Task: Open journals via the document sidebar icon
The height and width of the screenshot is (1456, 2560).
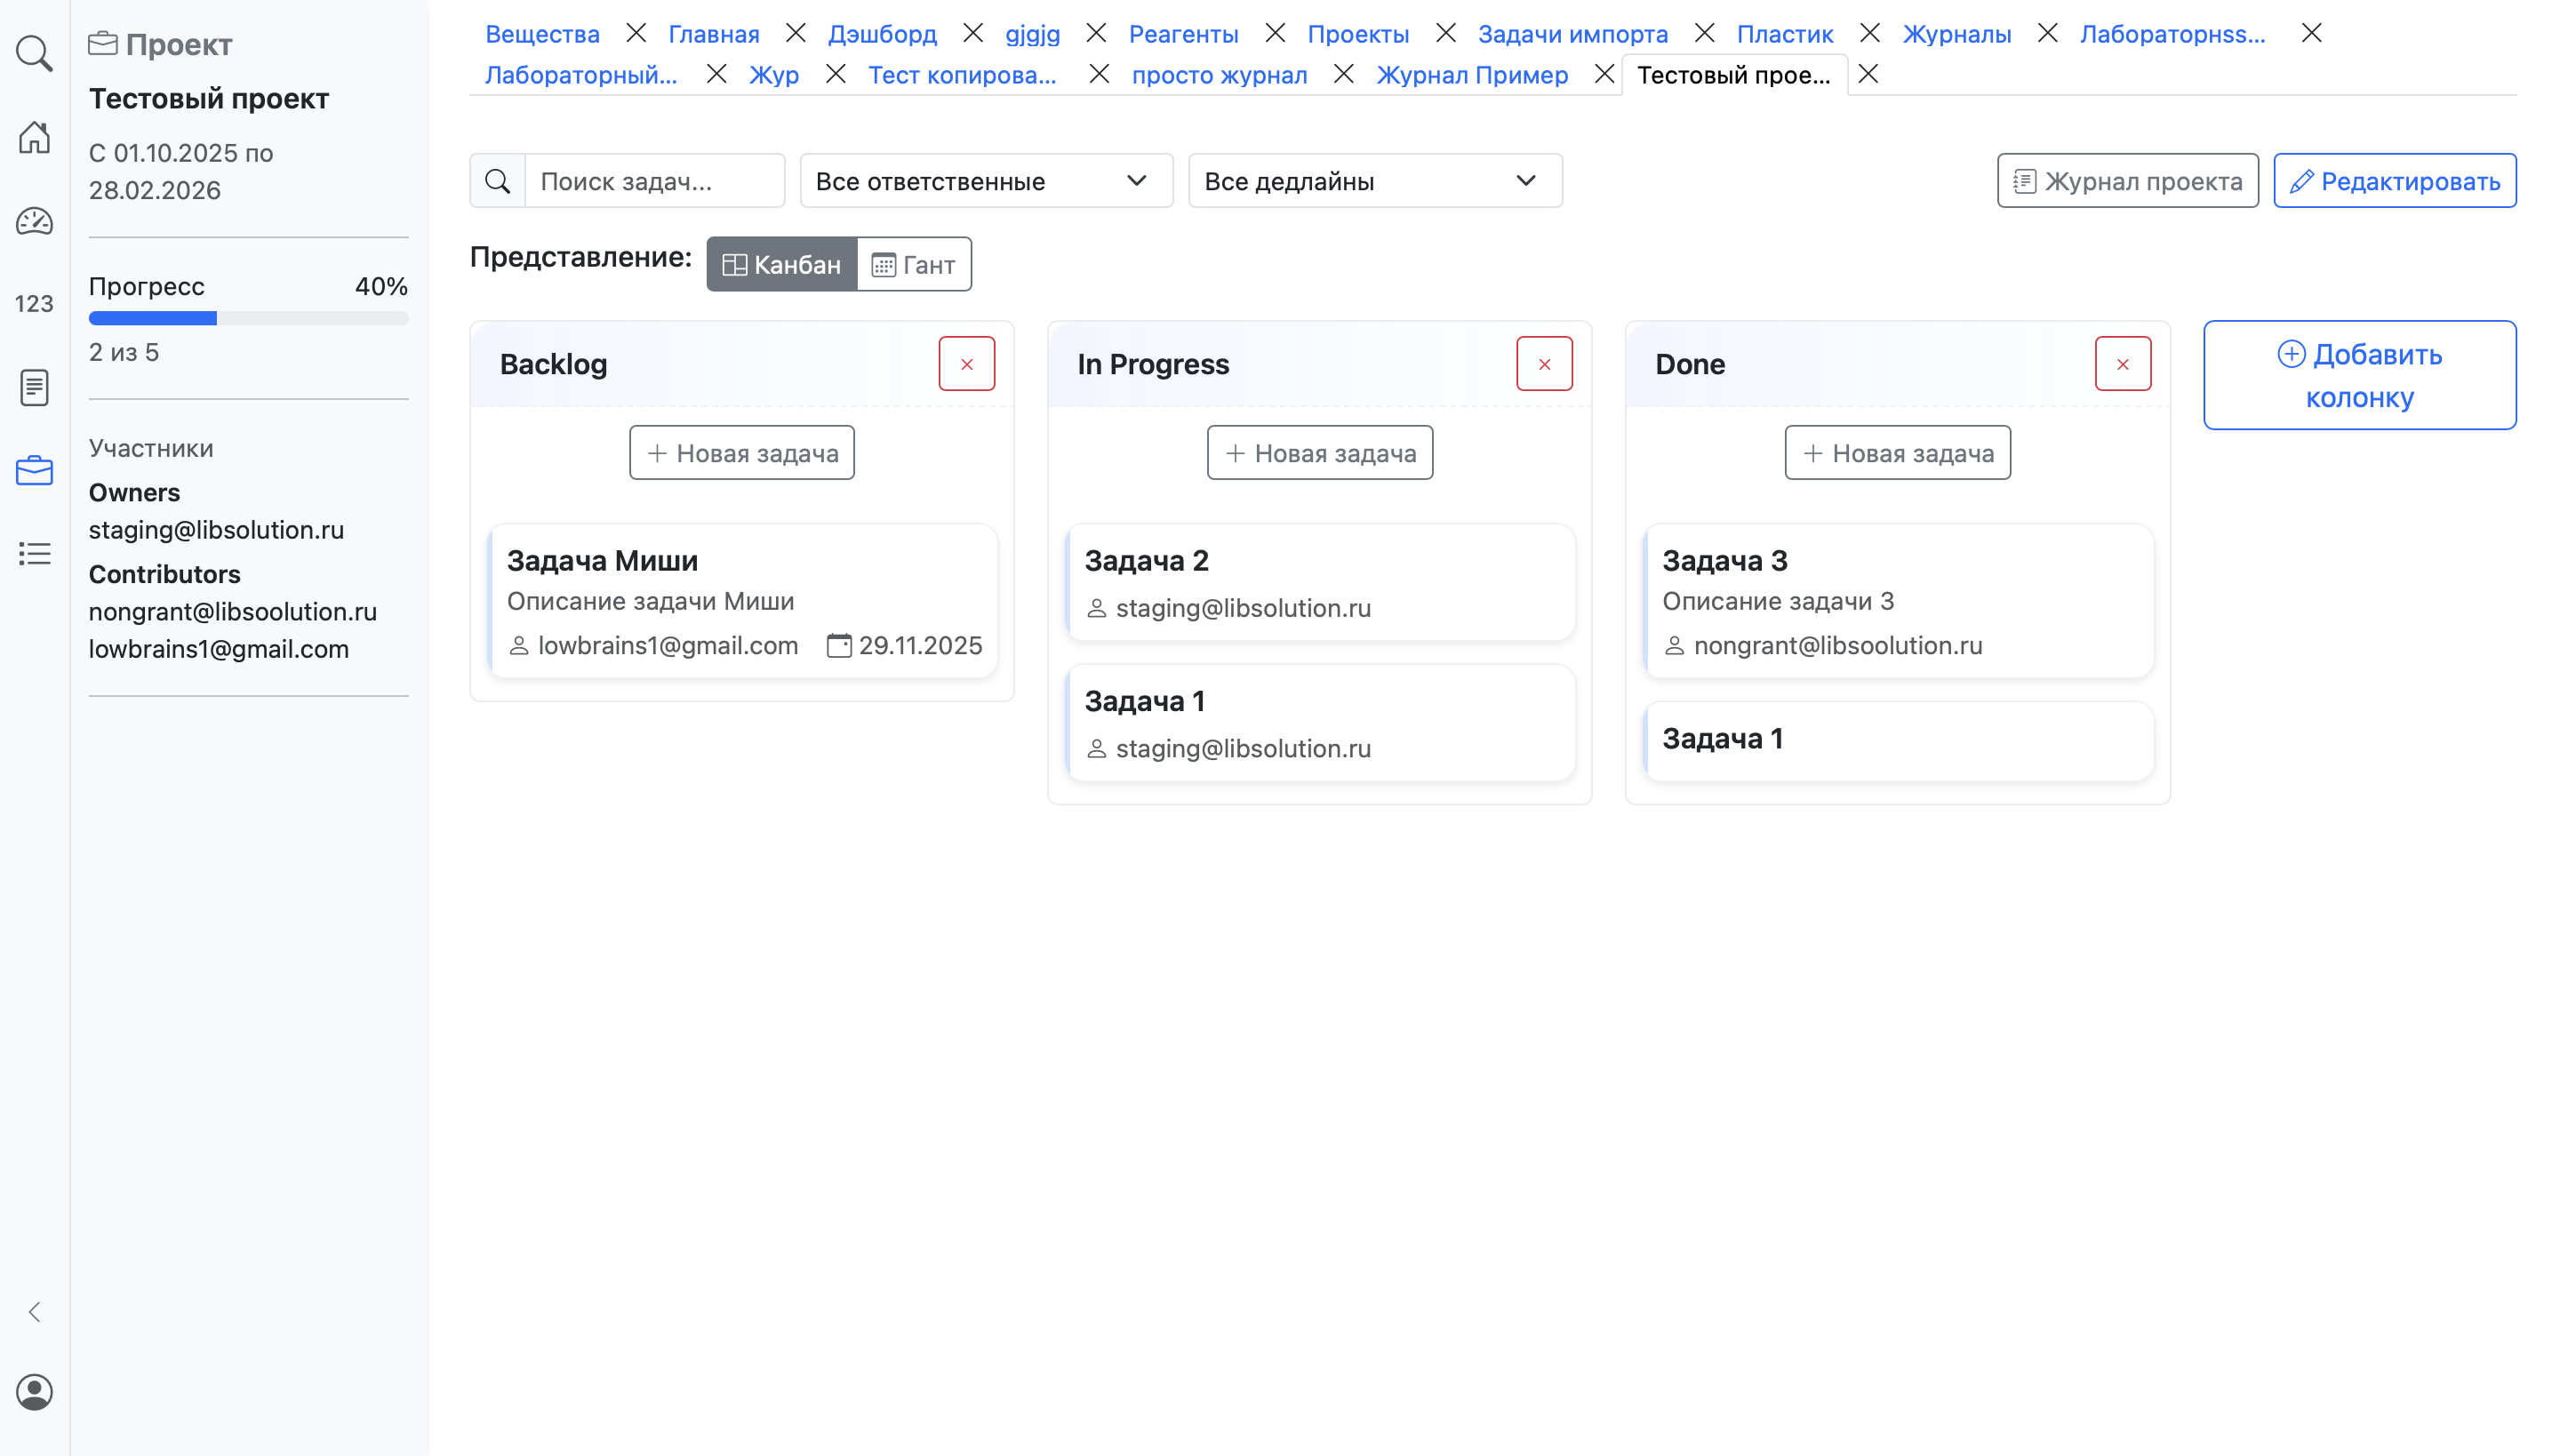Action: tap(34, 387)
